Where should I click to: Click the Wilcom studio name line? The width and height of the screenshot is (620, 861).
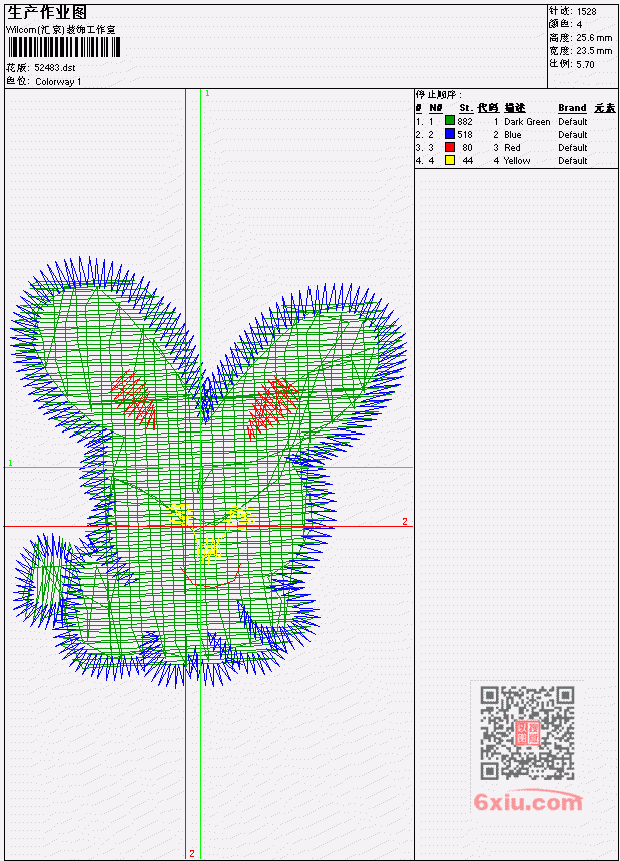(61, 30)
